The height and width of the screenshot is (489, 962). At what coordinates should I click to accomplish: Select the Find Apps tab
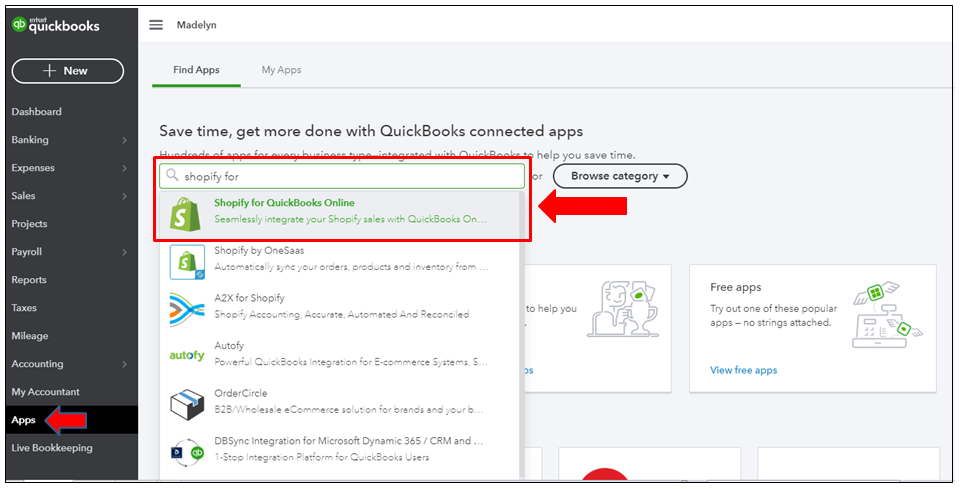pyautogui.click(x=196, y=70)
